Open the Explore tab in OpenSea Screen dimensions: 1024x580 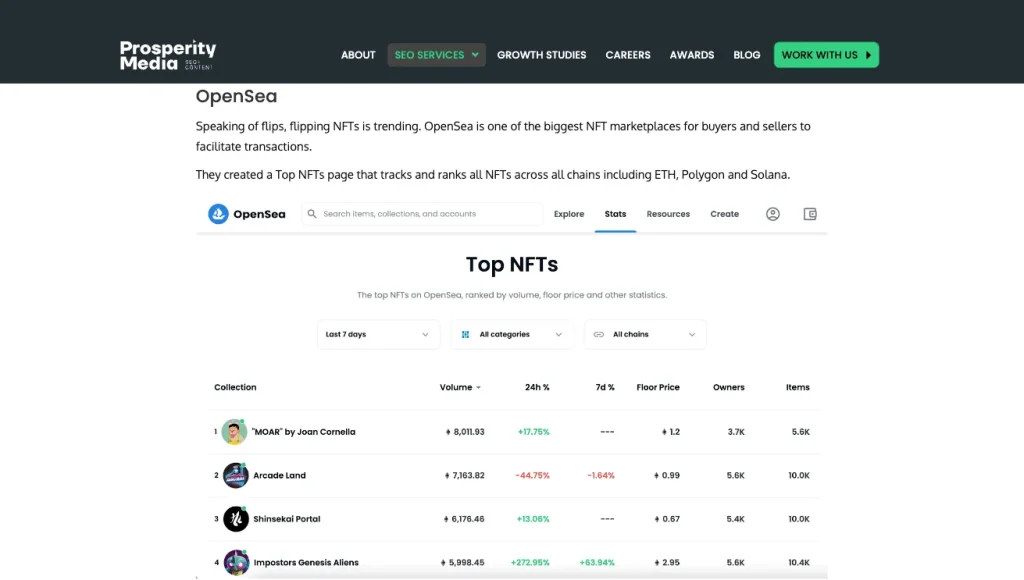coord(569,214)
